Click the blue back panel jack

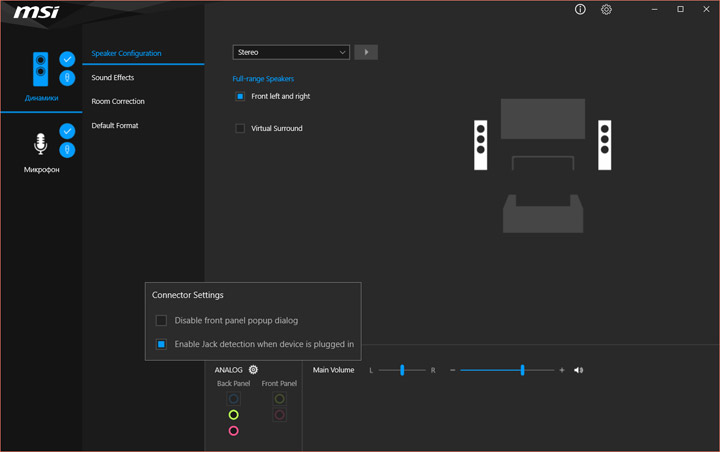(x=233, y=399)
